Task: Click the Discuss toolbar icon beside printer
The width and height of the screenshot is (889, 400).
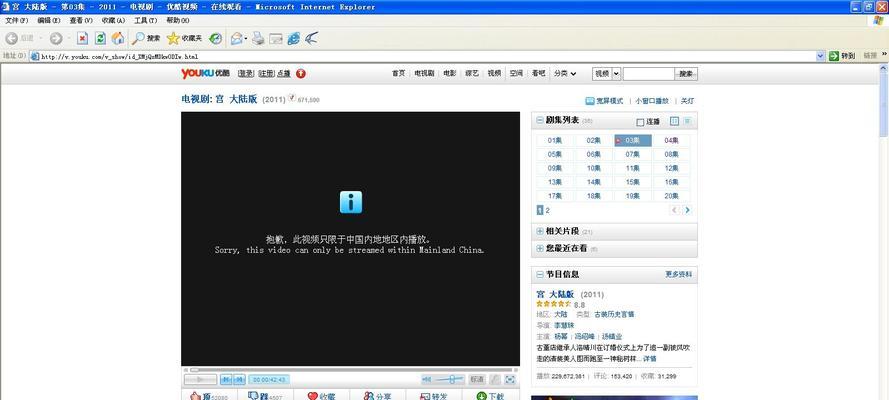Action: (276, 39)
